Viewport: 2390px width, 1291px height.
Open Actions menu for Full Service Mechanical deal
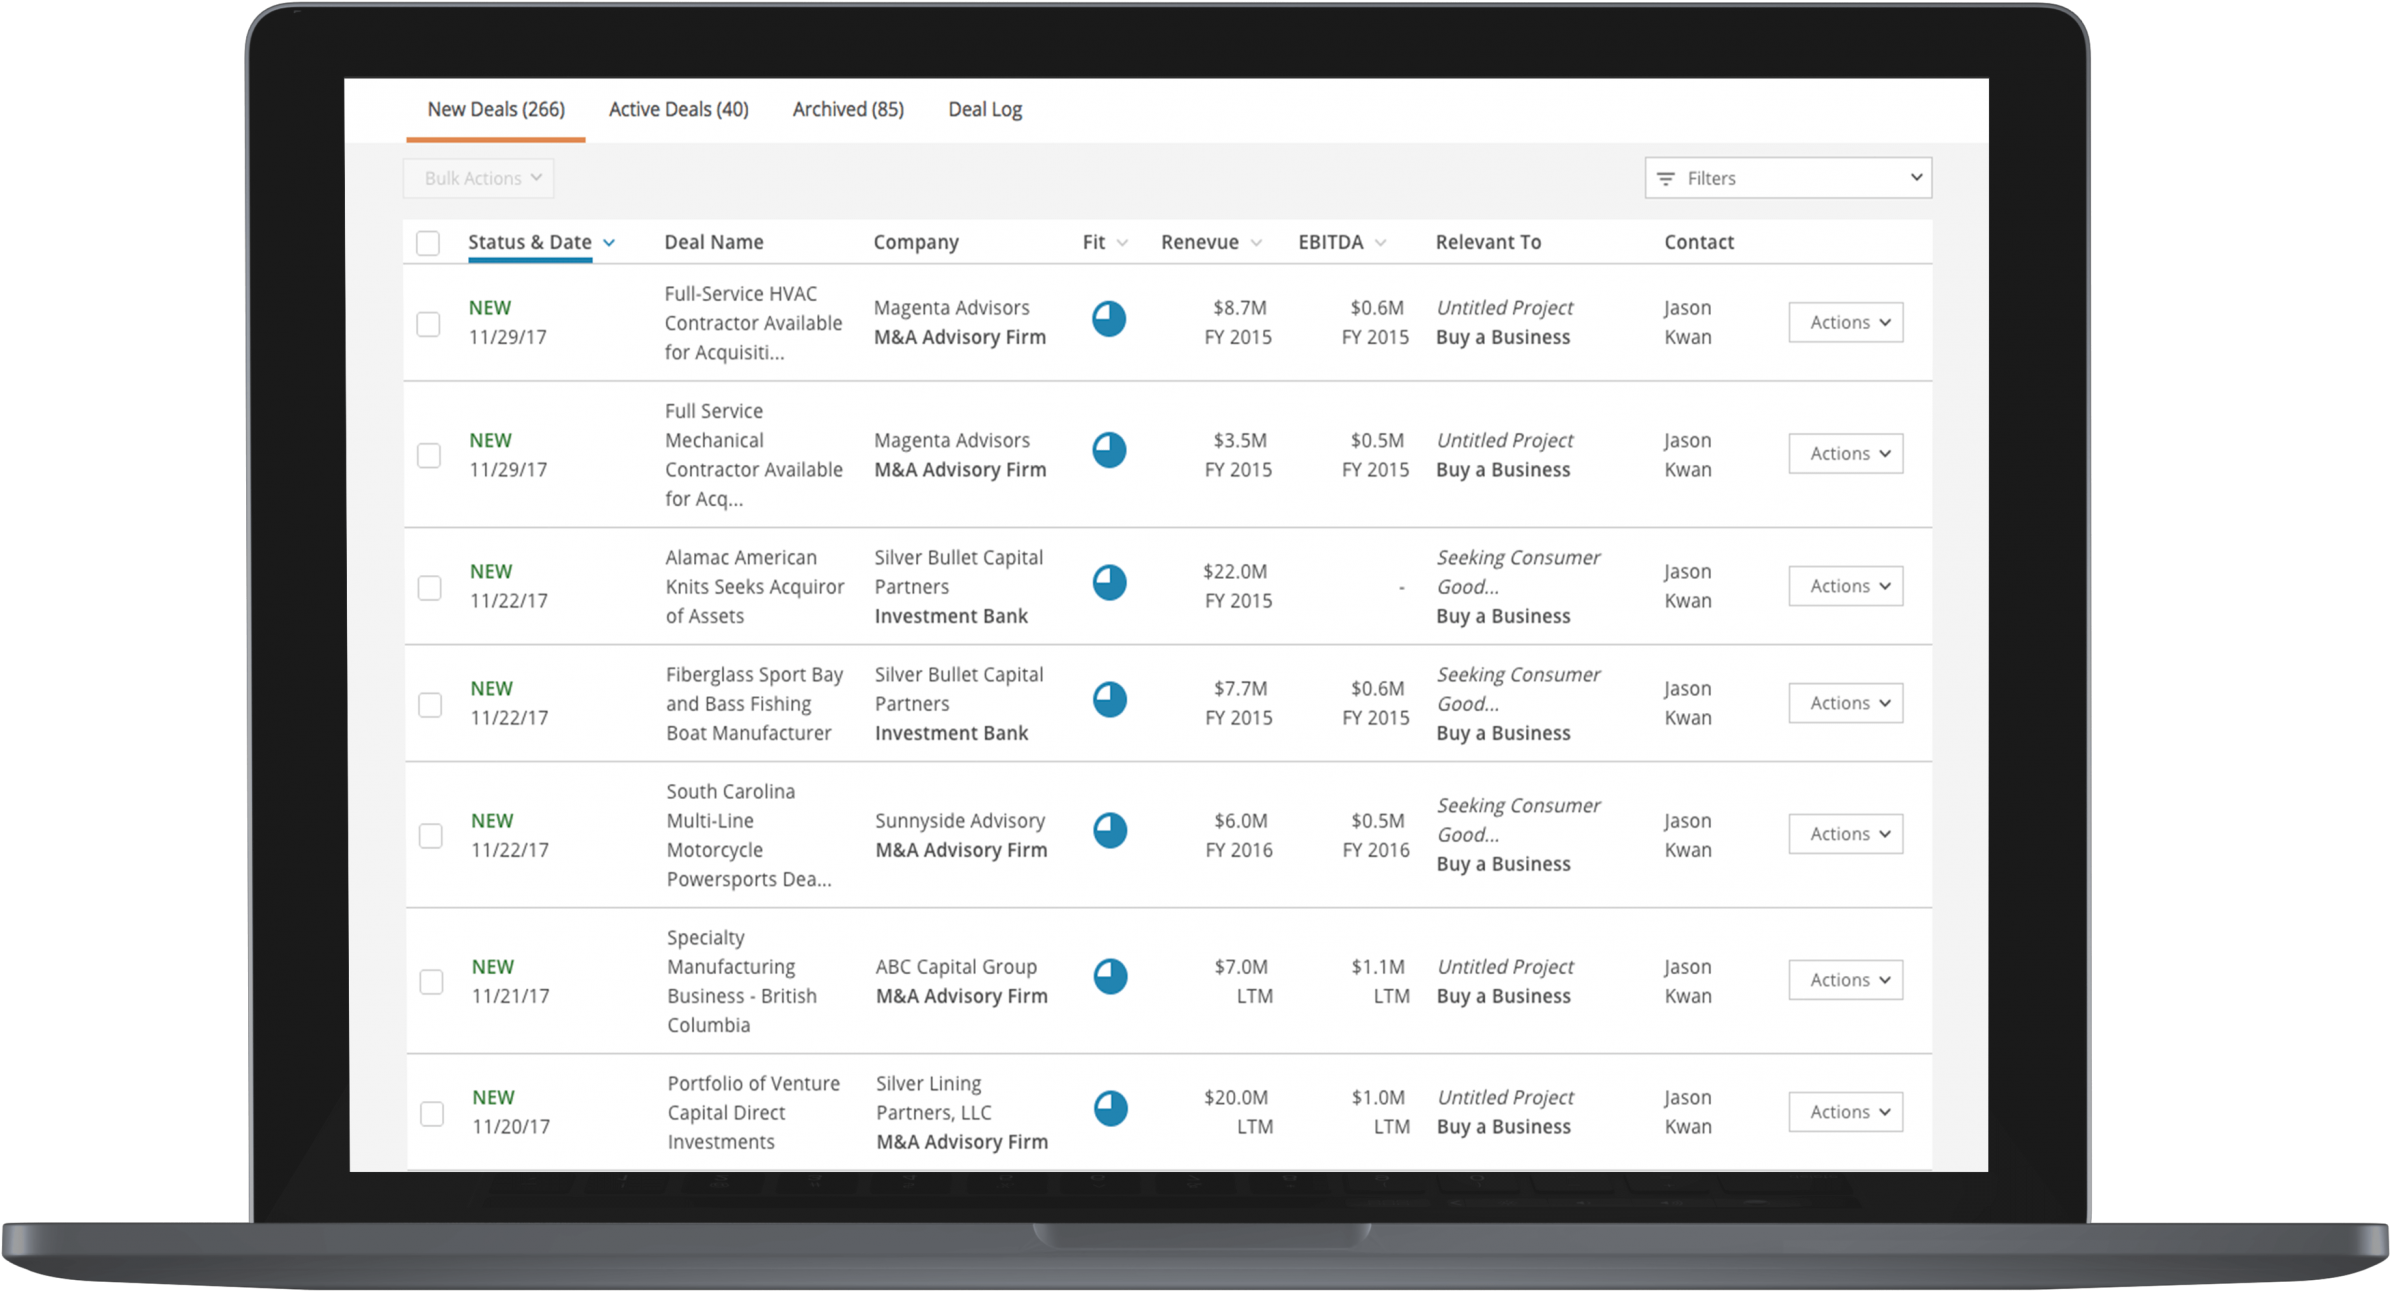point(1845,453)
